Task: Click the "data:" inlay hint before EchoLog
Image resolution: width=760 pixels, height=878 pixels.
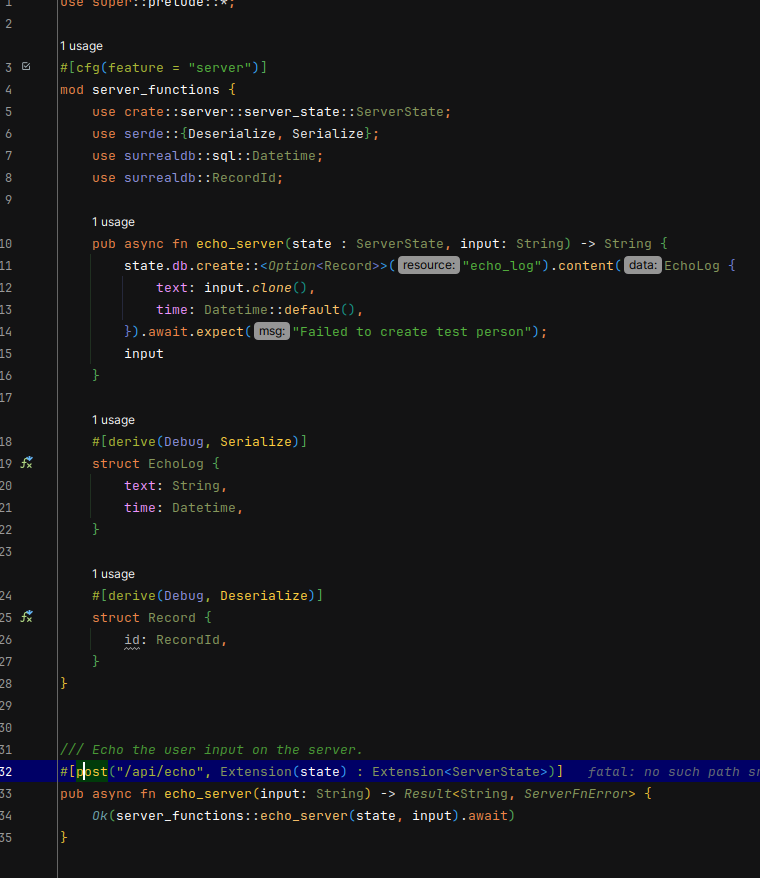Action: (x=643, y=266)
